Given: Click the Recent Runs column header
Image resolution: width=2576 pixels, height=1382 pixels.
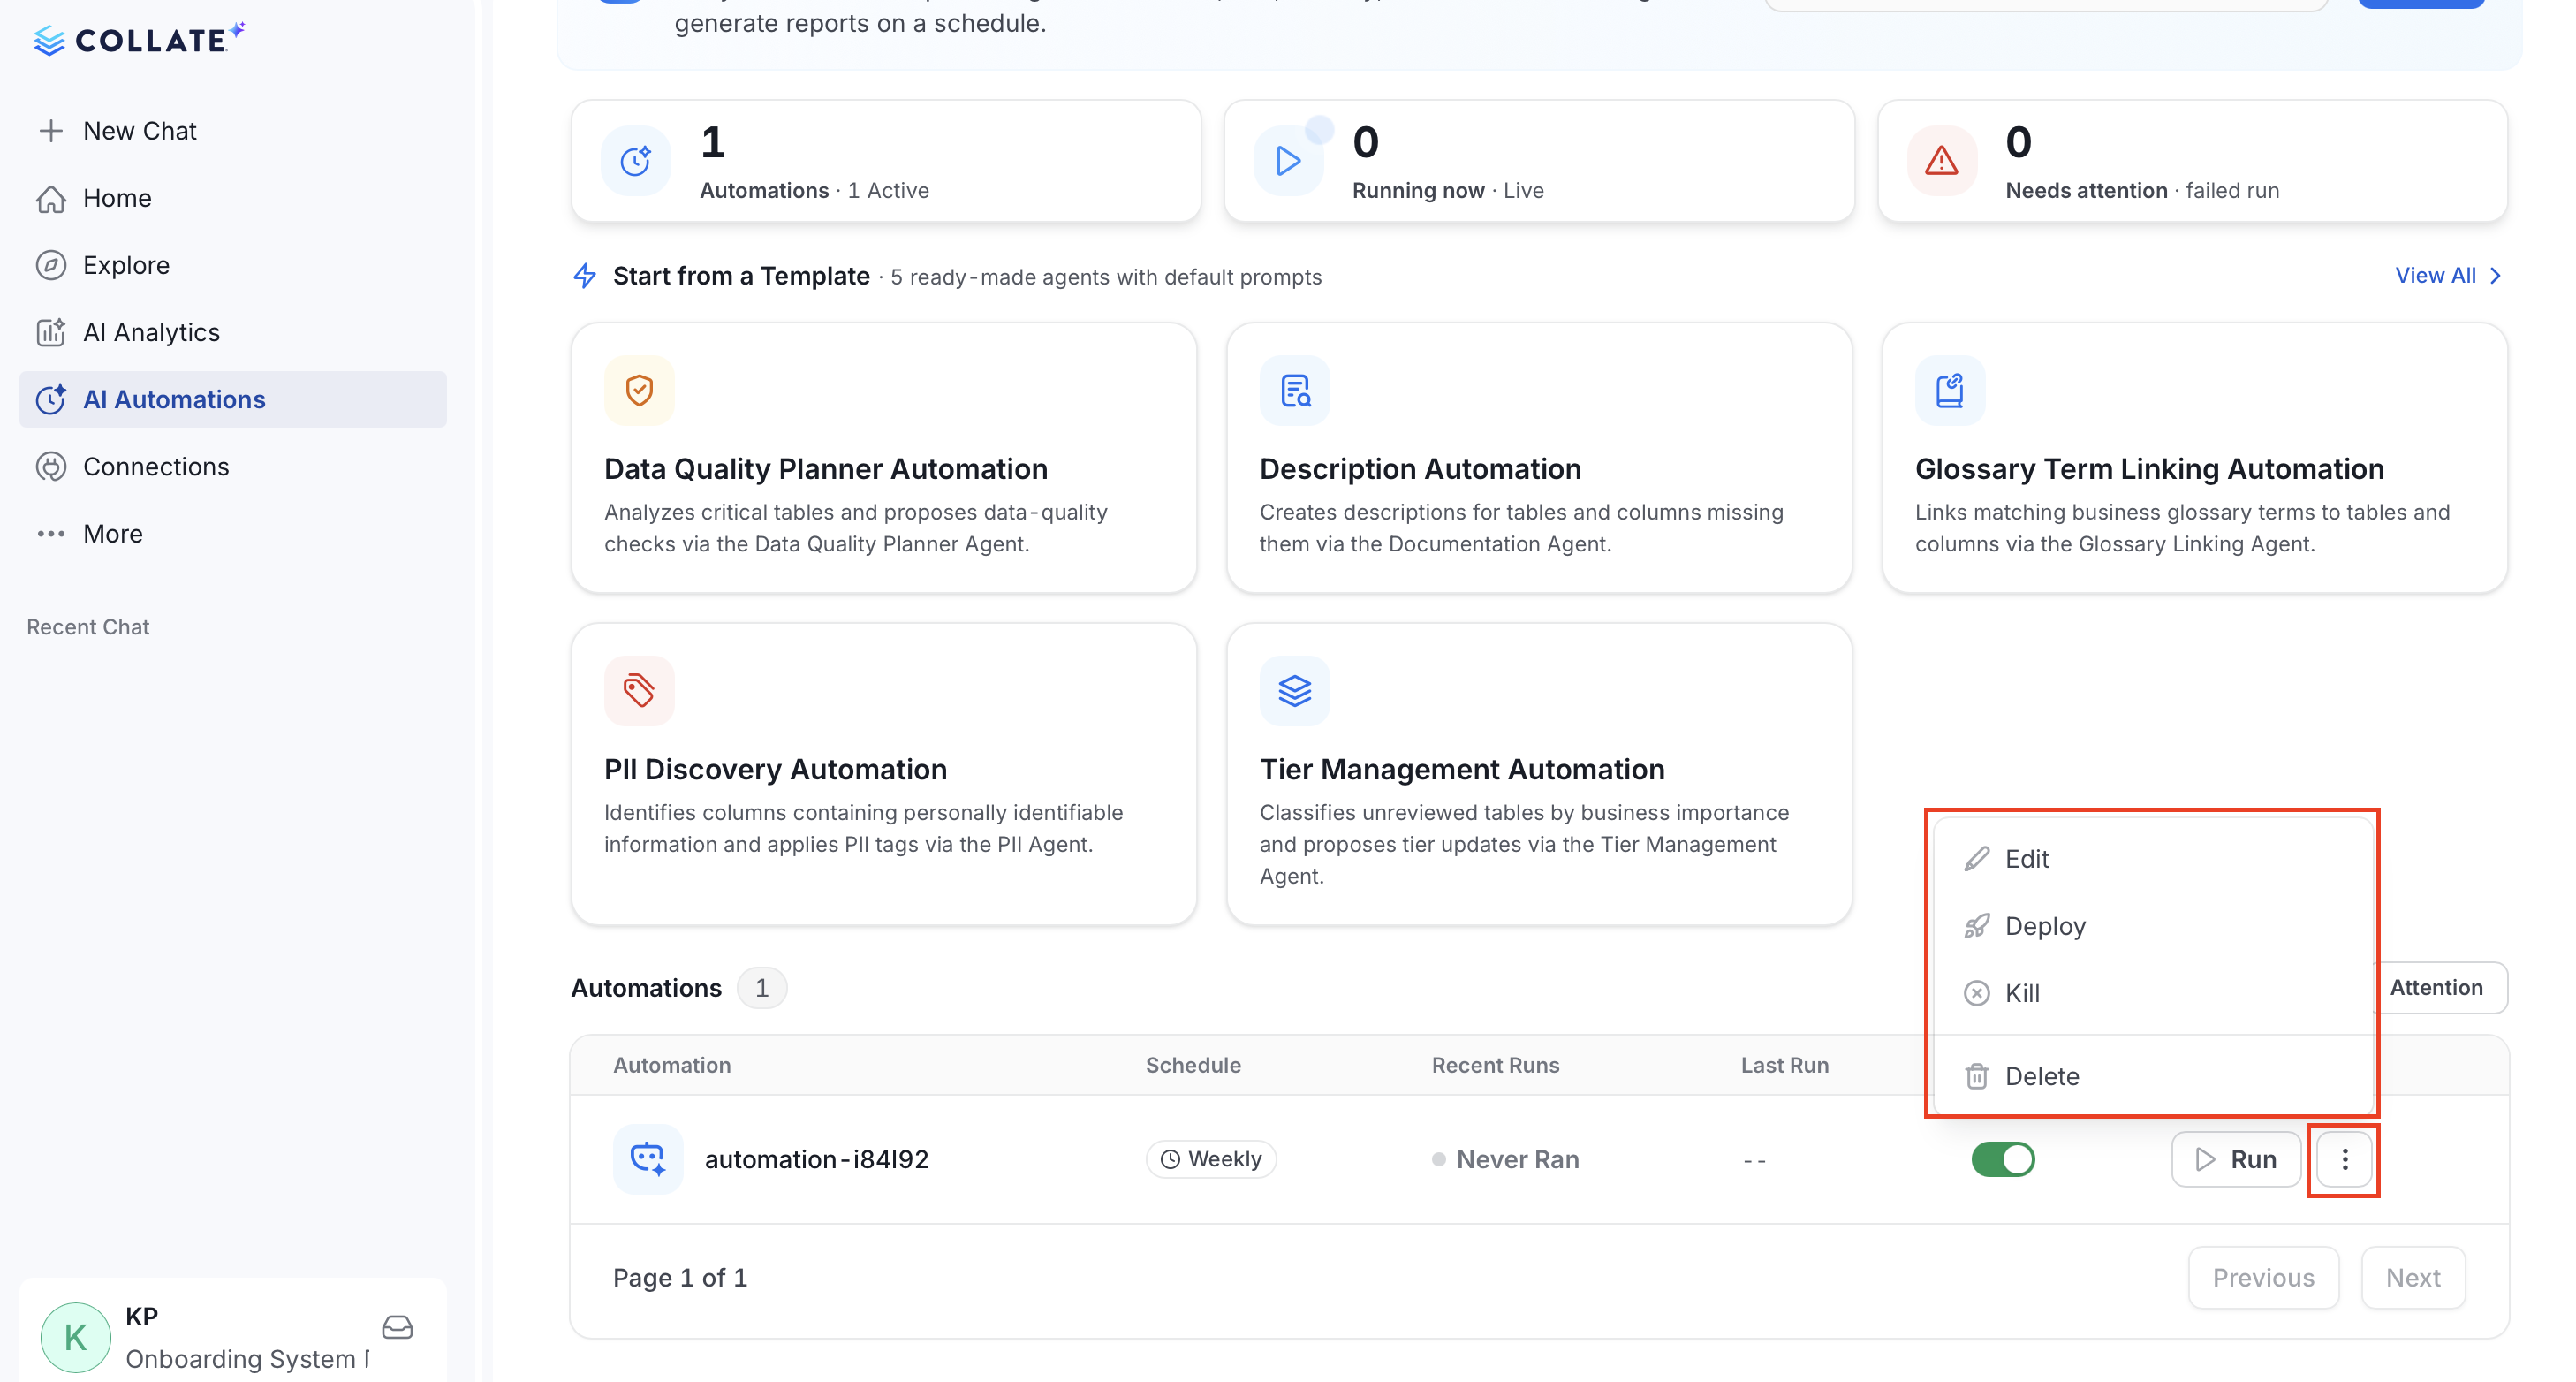Looking at the screenshot, I should [x=1495, y=1066].
